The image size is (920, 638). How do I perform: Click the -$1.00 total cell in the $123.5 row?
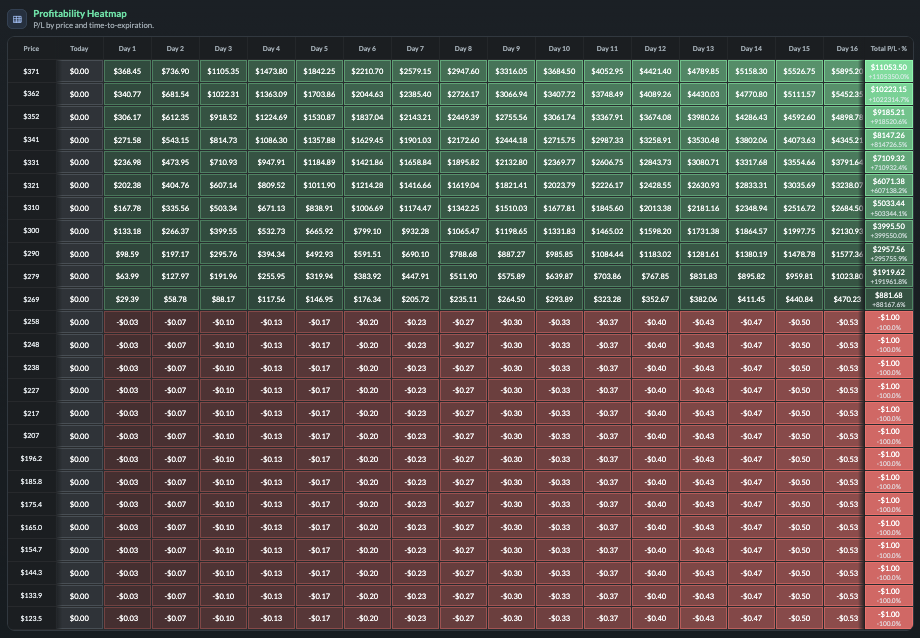tap(889, 618)
